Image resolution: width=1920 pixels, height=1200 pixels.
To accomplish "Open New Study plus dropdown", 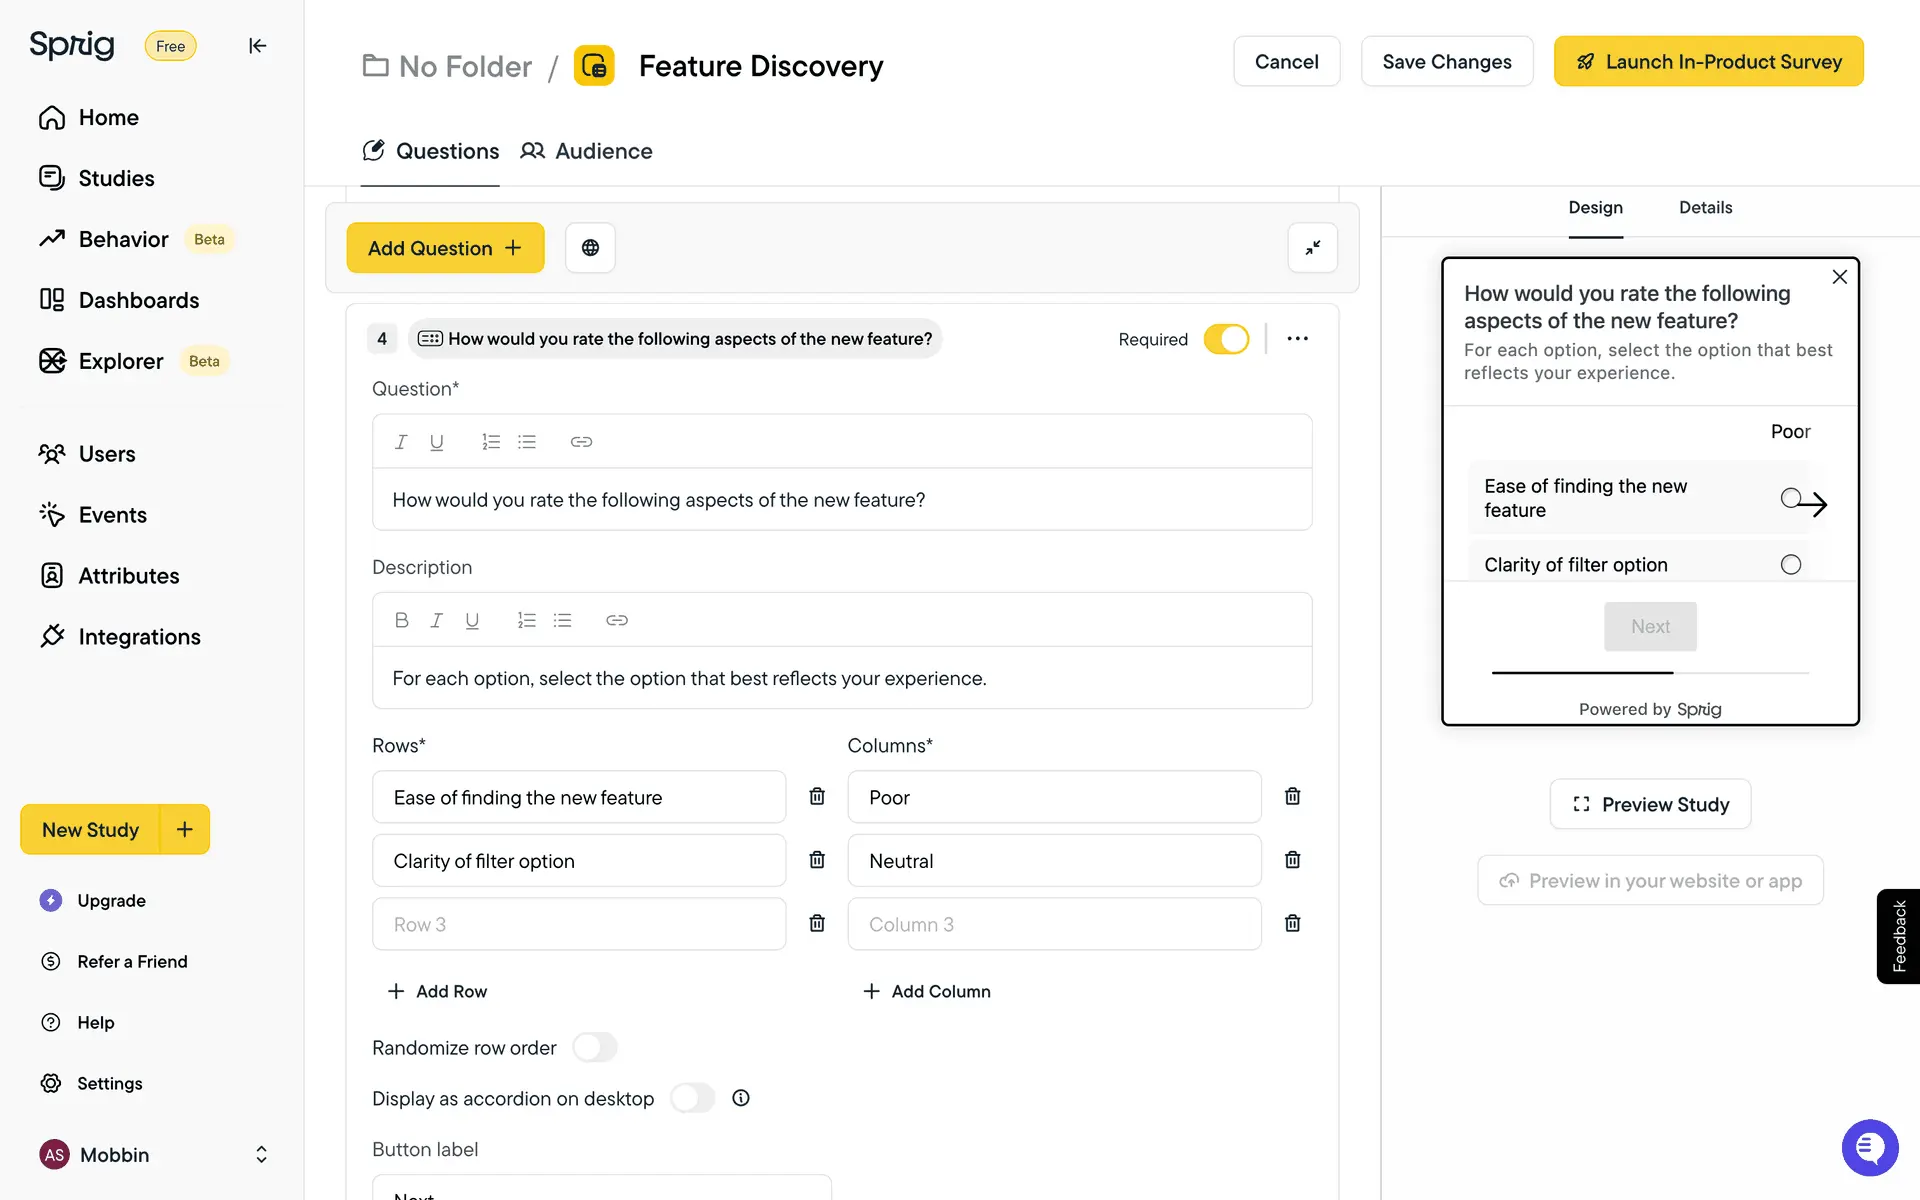I will (x=185, y=829).
